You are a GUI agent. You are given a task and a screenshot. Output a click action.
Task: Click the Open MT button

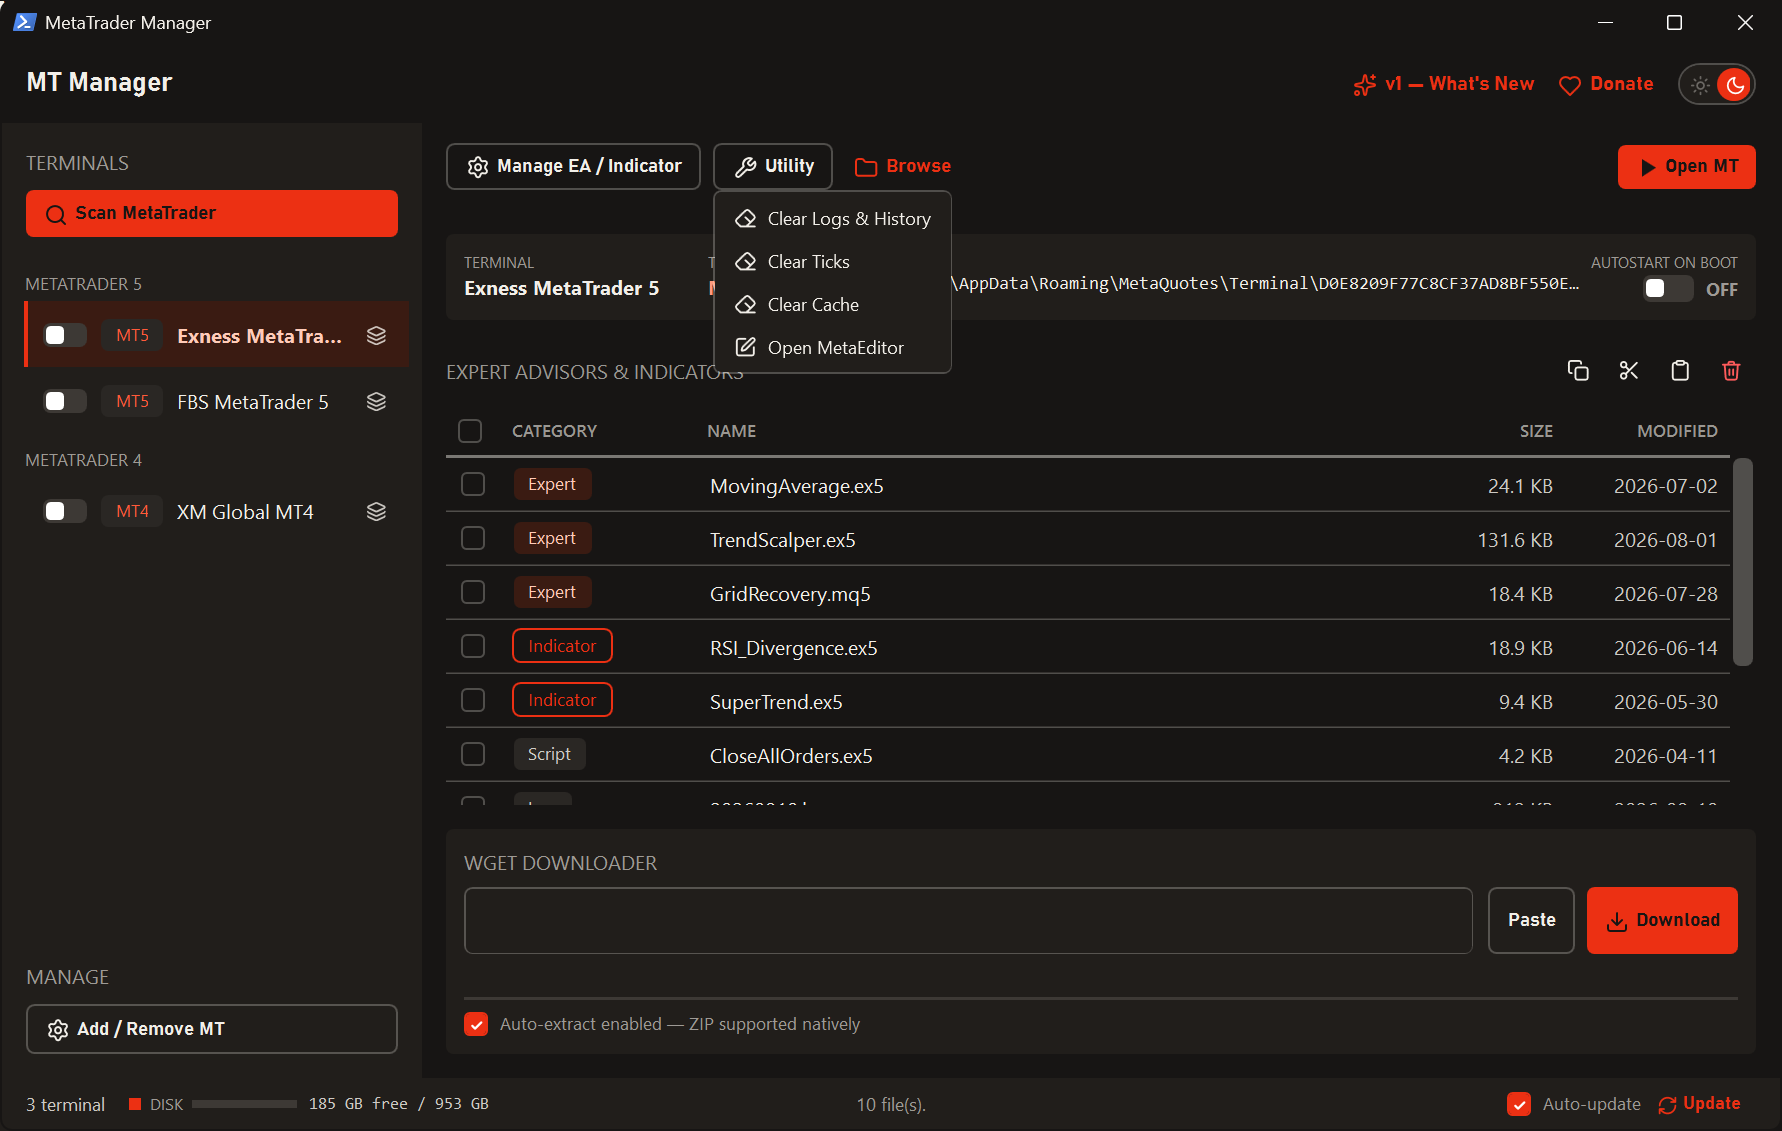point(1687,167)
